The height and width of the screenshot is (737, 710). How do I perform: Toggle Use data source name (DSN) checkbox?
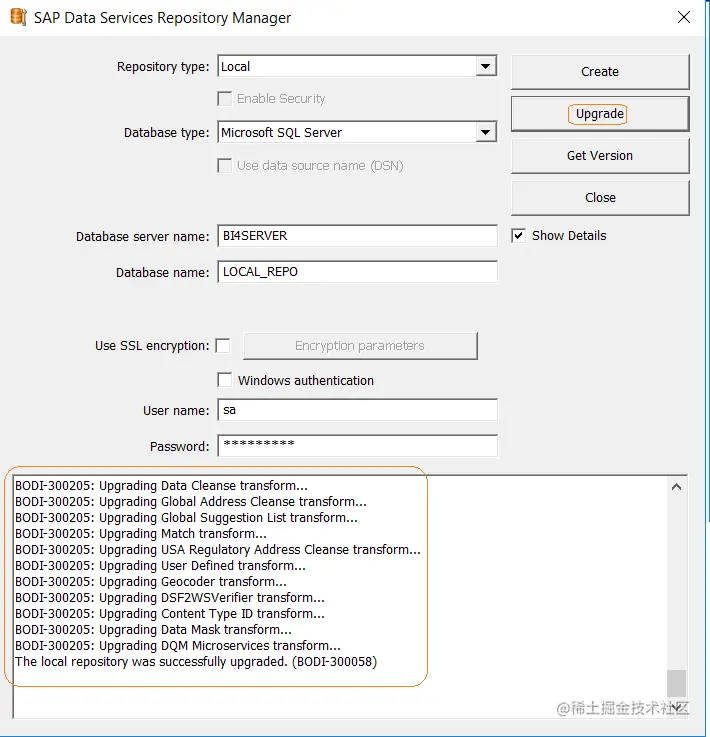coord(225,165)
